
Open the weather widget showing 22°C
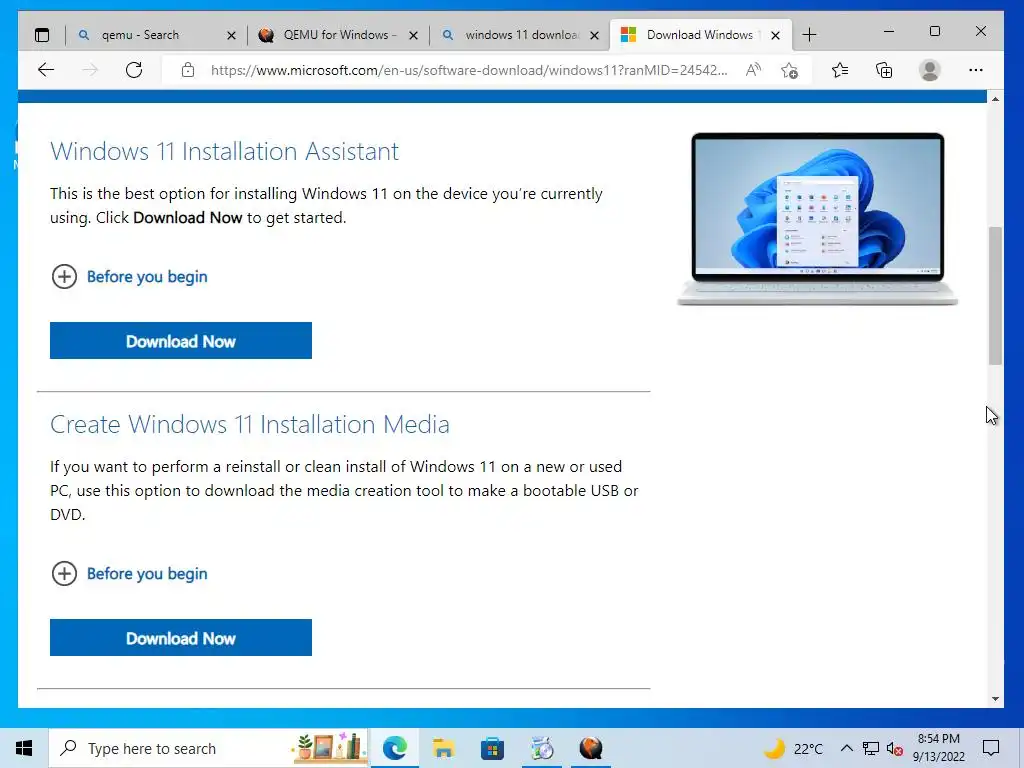click(793, 748)
